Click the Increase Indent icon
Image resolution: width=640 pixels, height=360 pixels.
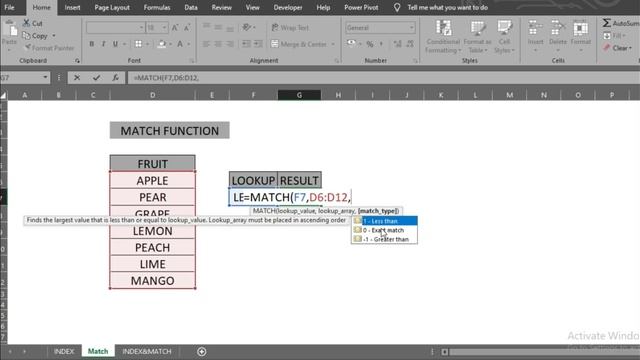pos(258,44)
